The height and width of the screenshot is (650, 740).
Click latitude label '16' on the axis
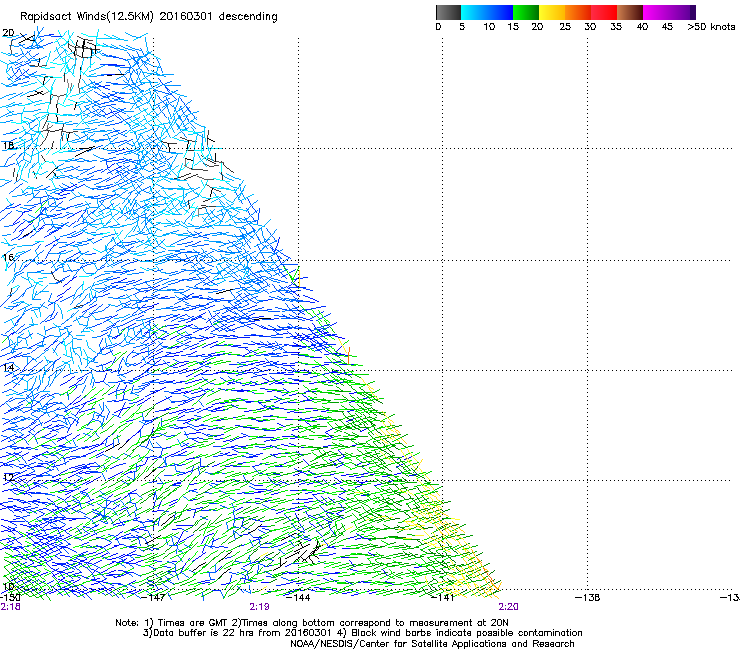coord(8,257)
